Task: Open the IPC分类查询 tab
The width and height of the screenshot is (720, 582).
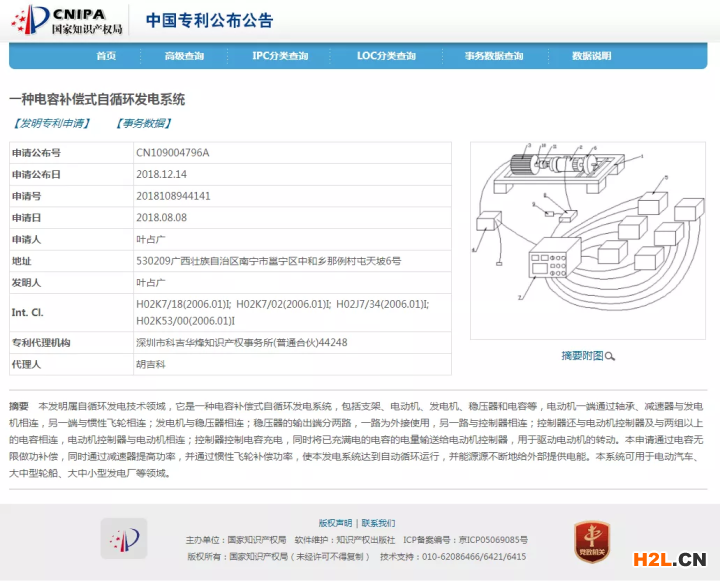Action: click(280, 56)
